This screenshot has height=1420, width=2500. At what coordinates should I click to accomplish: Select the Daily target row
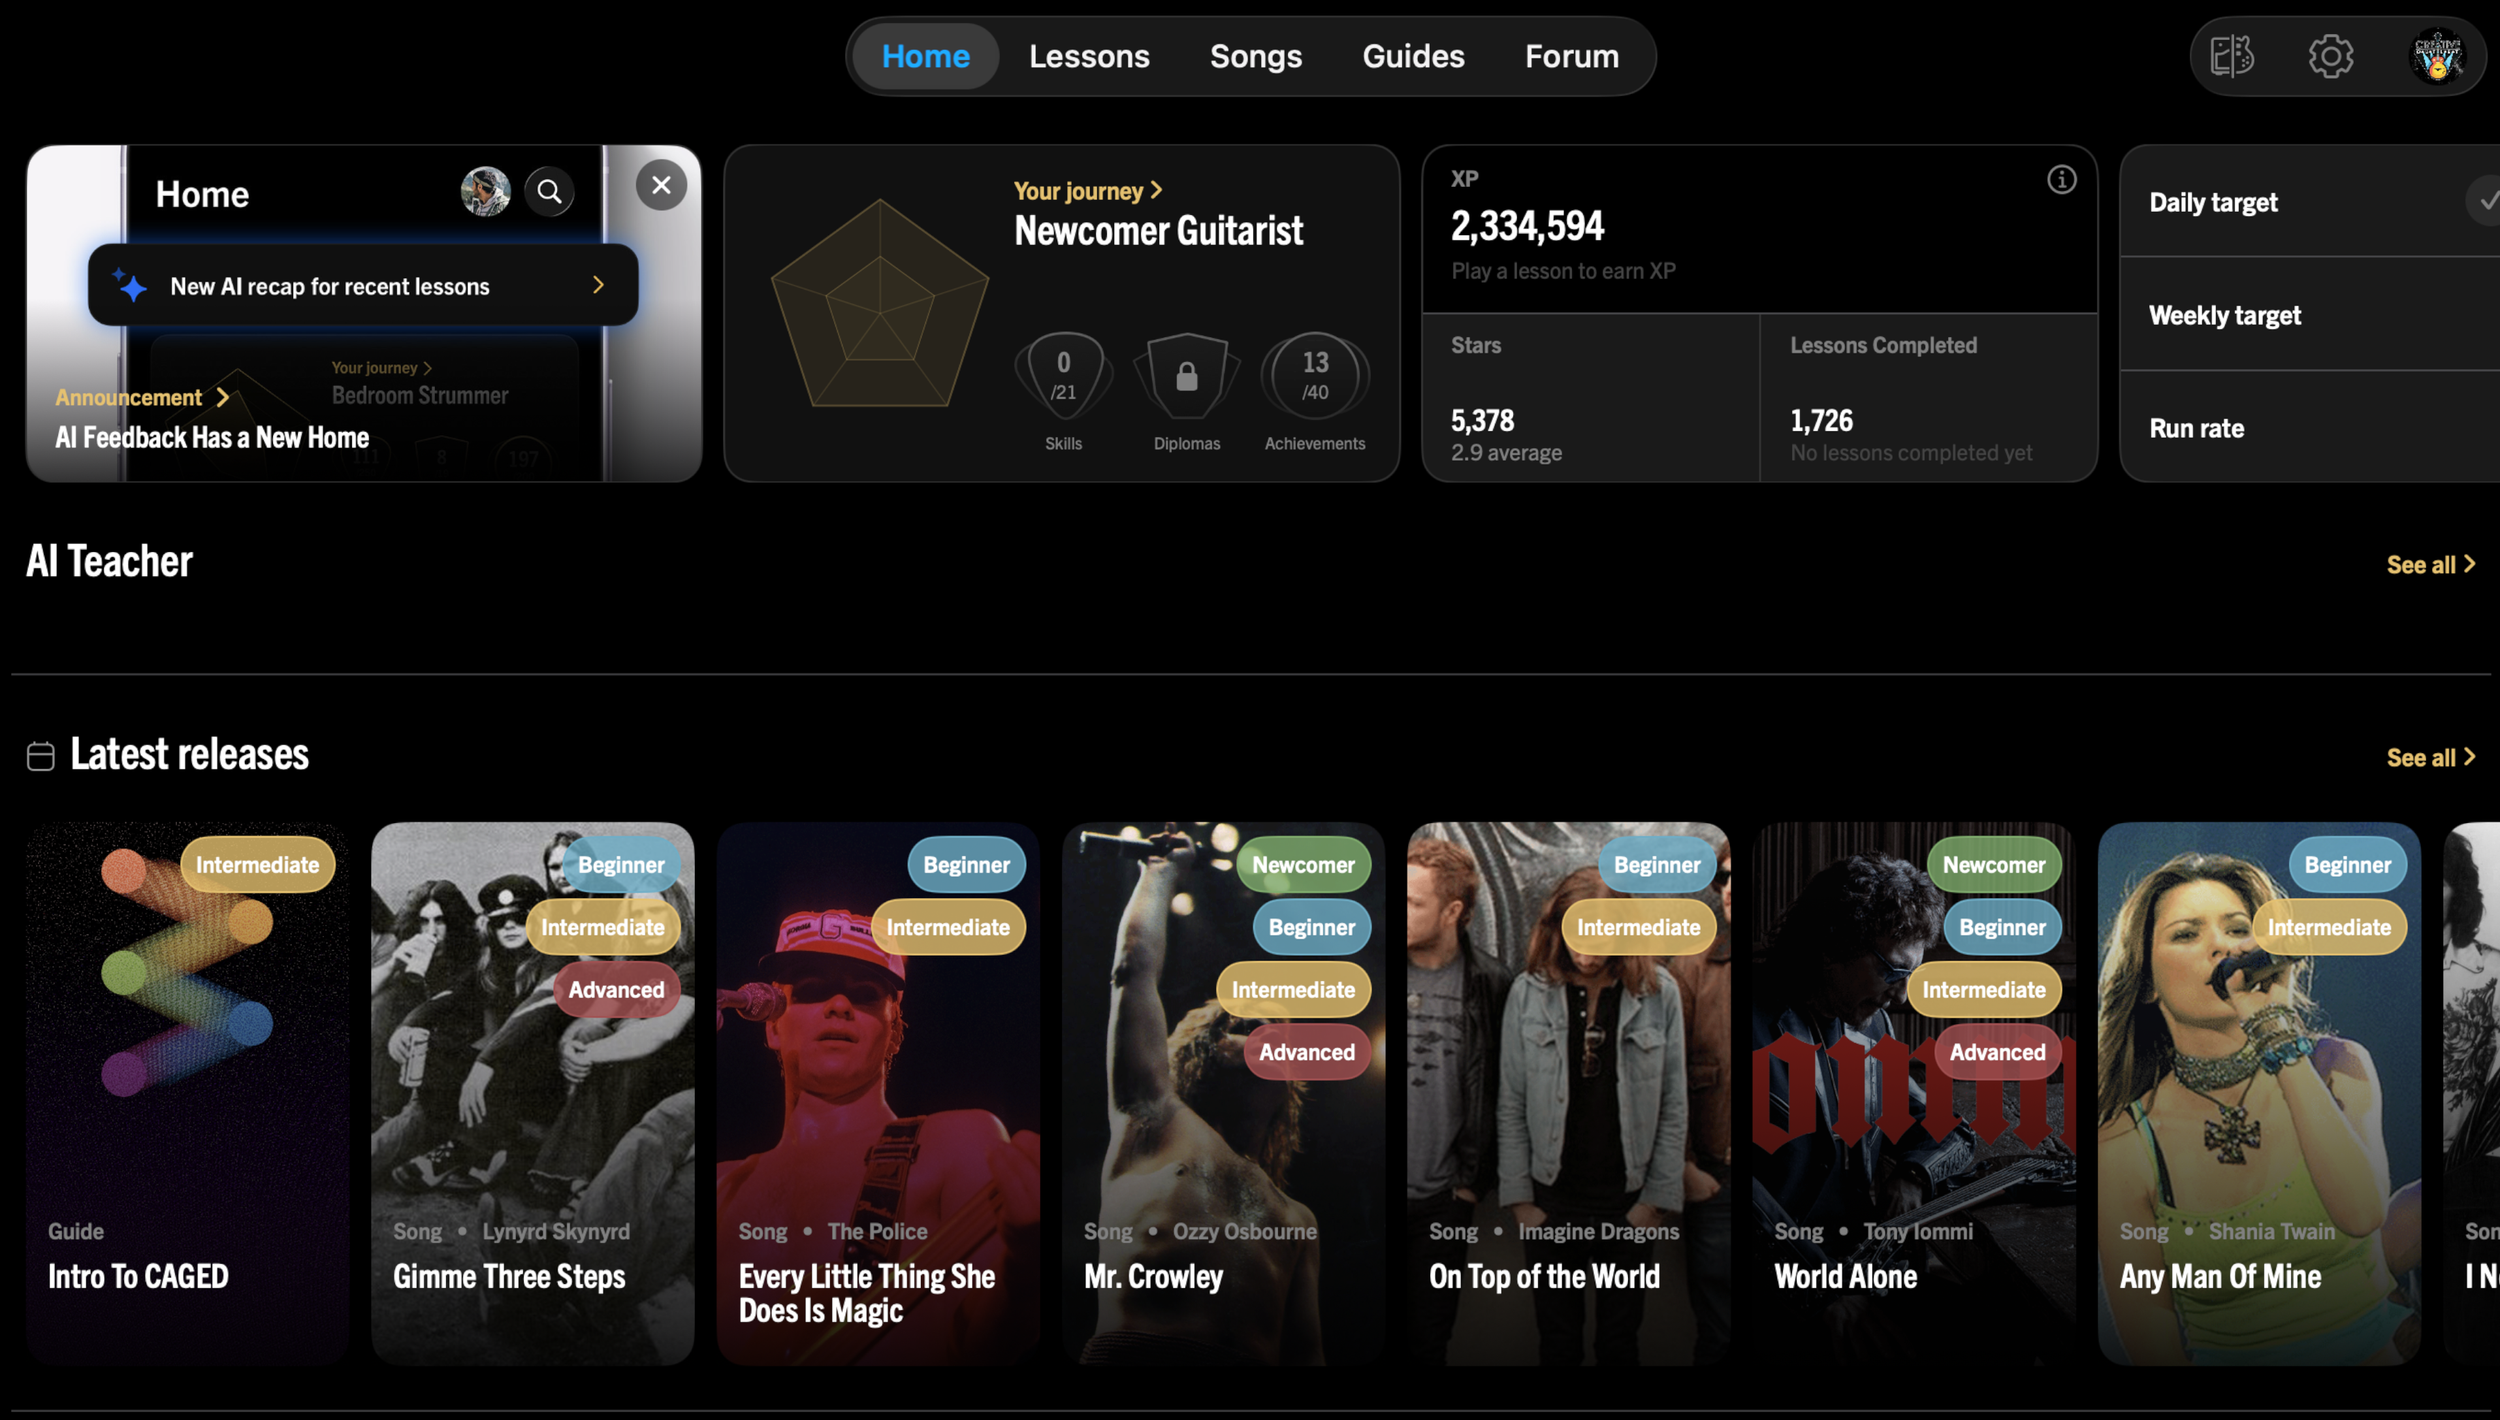(2310, 202)
